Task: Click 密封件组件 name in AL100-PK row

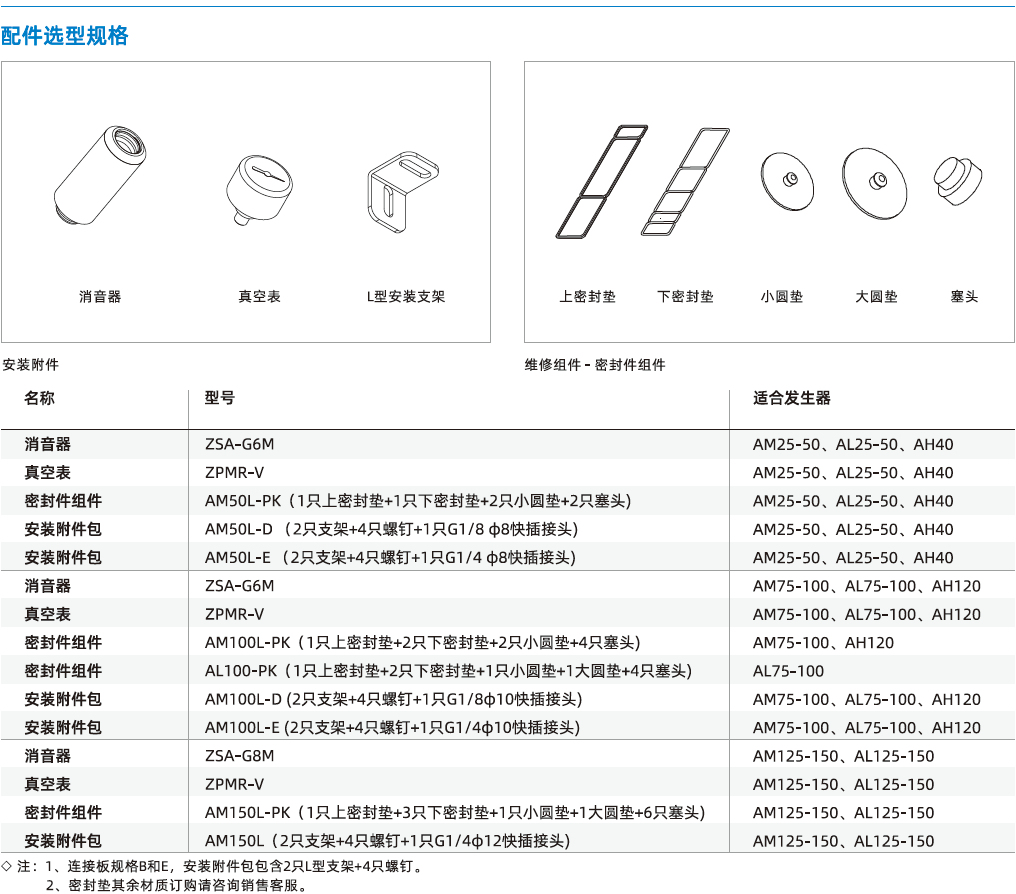Action: pos(63,671)
